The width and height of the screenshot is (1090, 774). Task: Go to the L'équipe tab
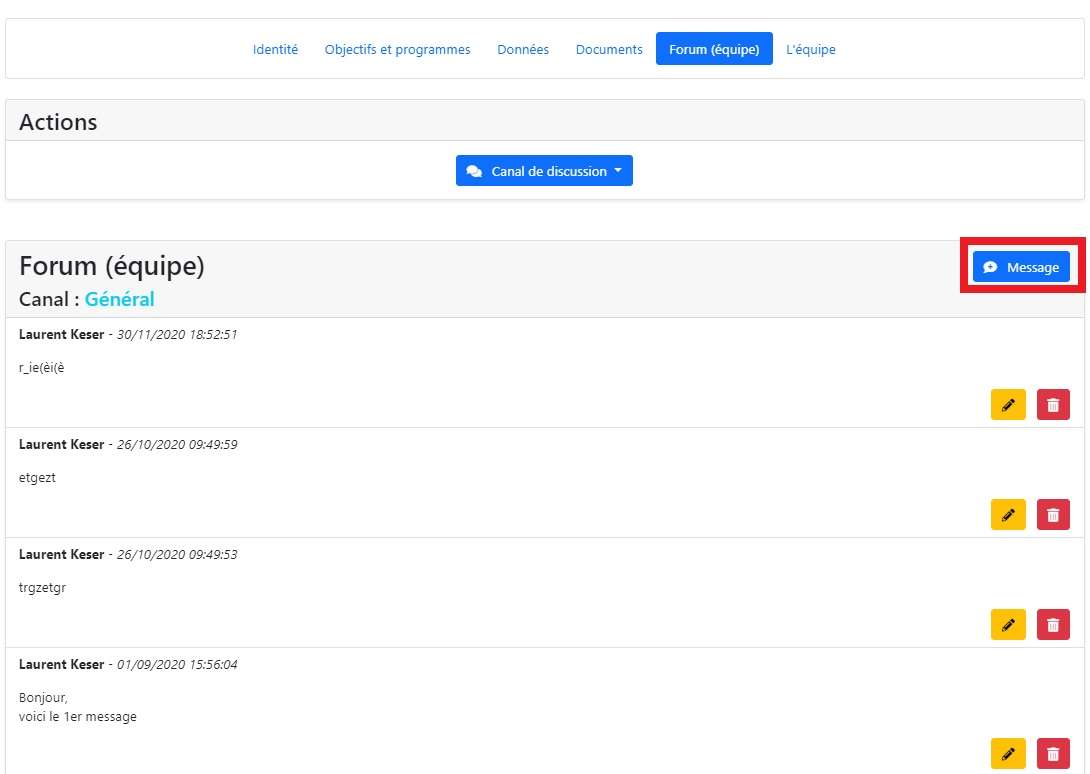pyautogui.click(x=811, y=49)
